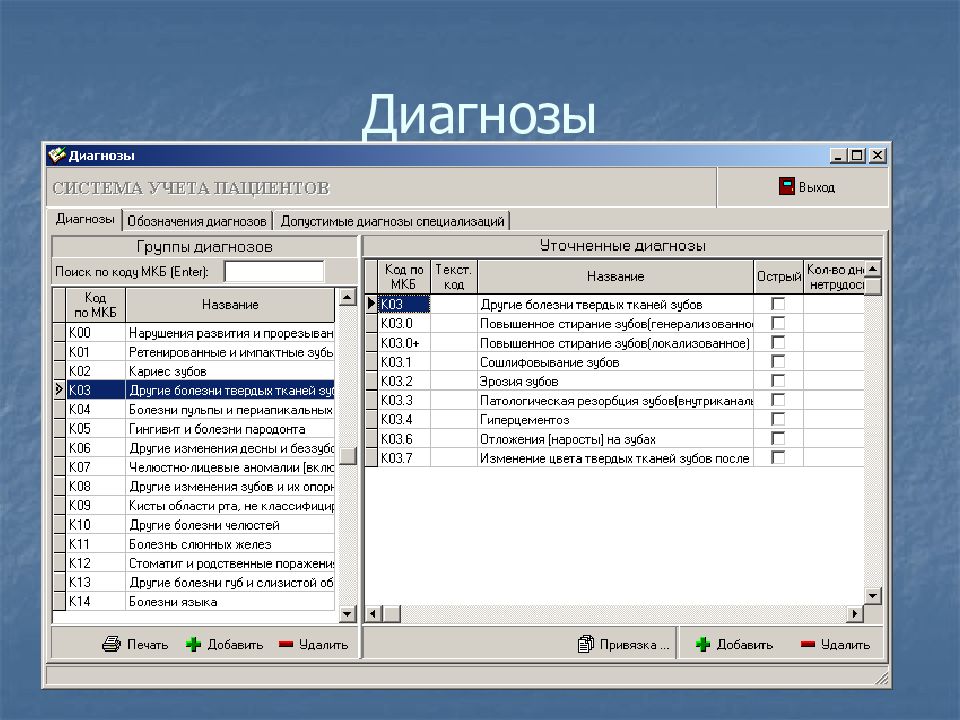Image resolution: width=960 pixels, height=720 pixels.
Task: Open Допустимые диагнозы специализаций tab
Action: pyautogui.click(x=392, y=221)
